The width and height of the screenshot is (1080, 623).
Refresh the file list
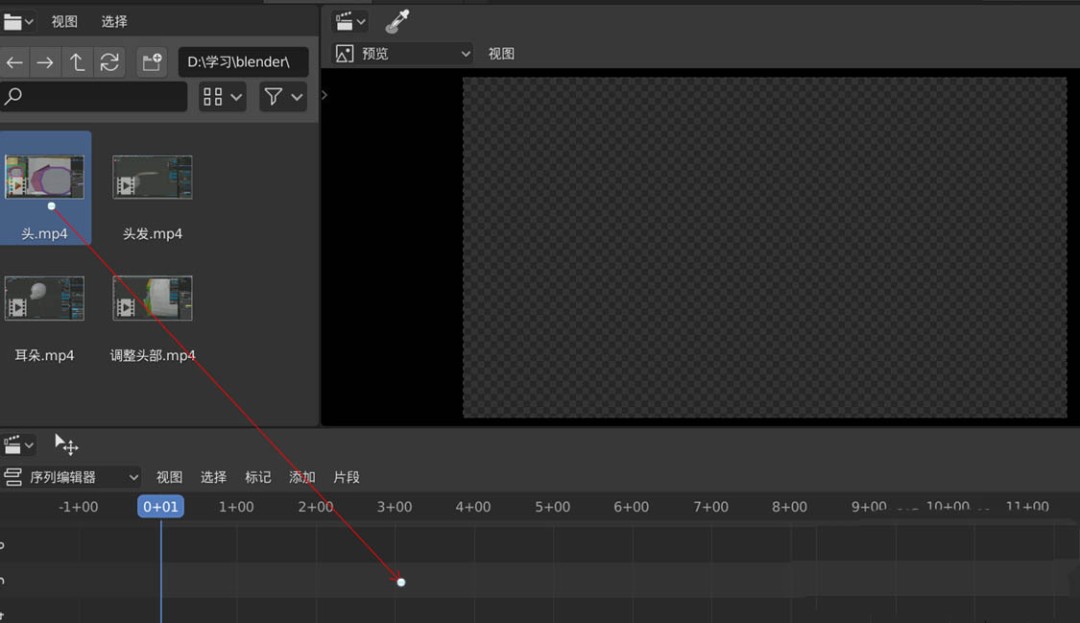[x=109, y=62]
